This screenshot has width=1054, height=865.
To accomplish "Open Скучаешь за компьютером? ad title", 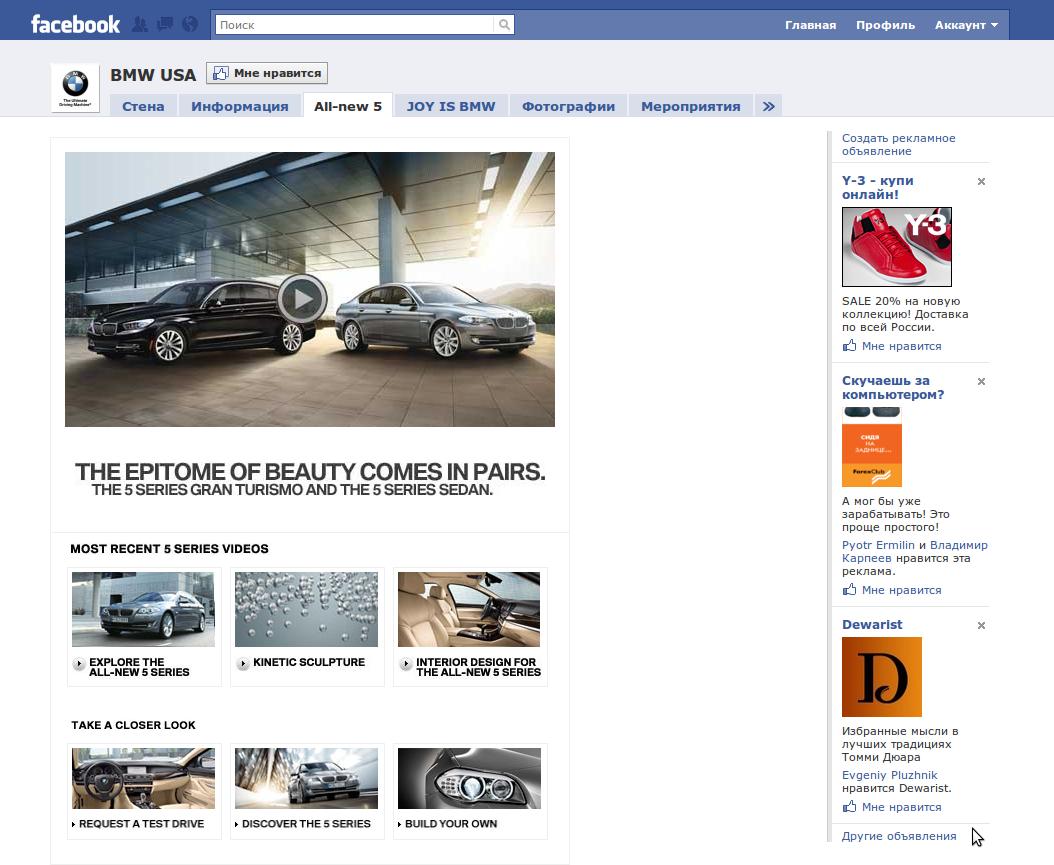I will 893,388.
